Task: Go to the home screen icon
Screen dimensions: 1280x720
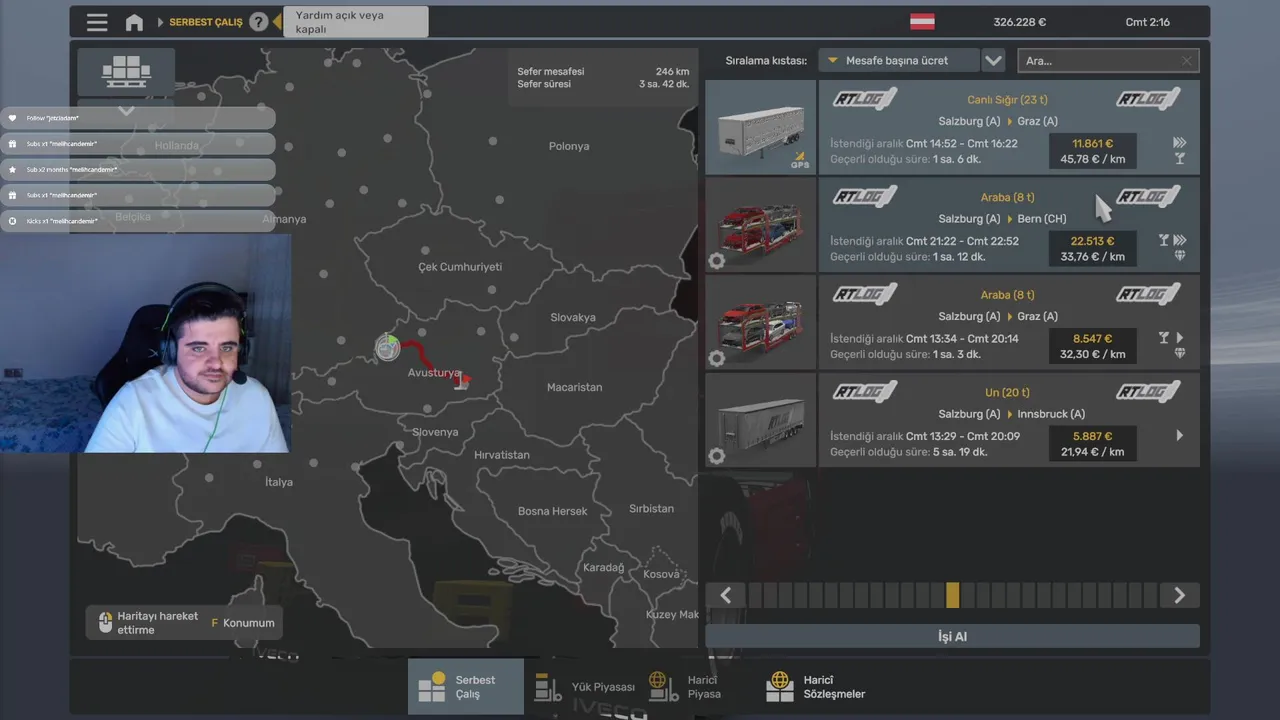Action: 134,22
